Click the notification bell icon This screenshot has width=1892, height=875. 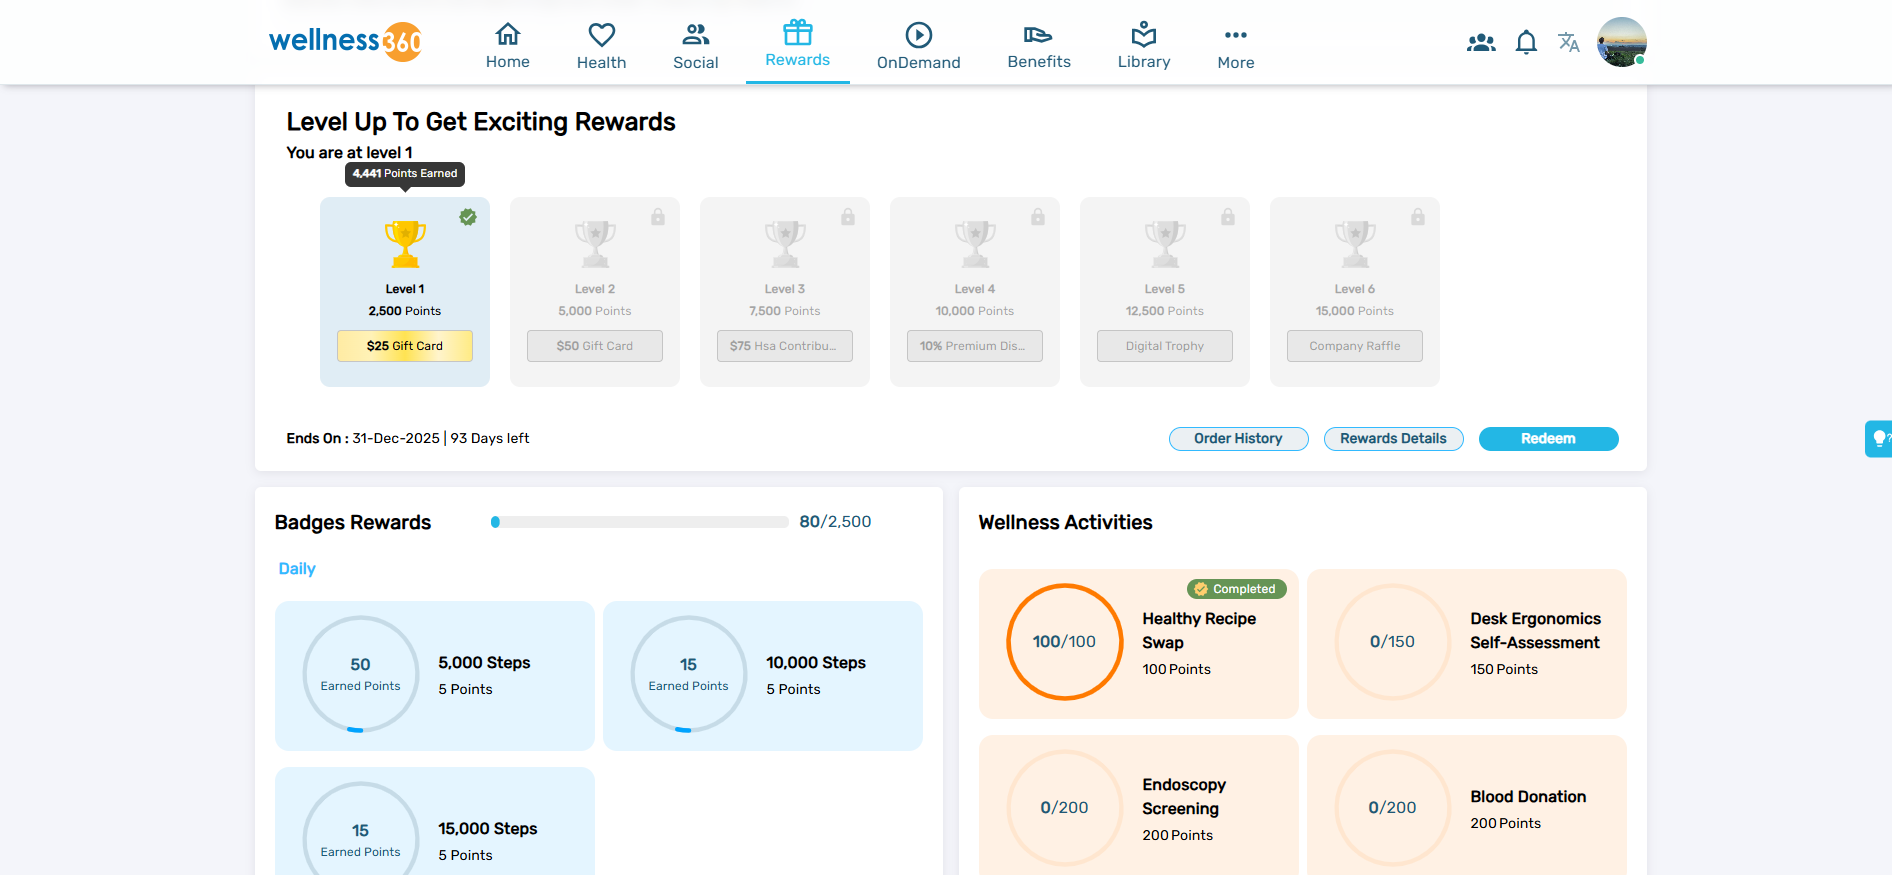(1525, 42)
